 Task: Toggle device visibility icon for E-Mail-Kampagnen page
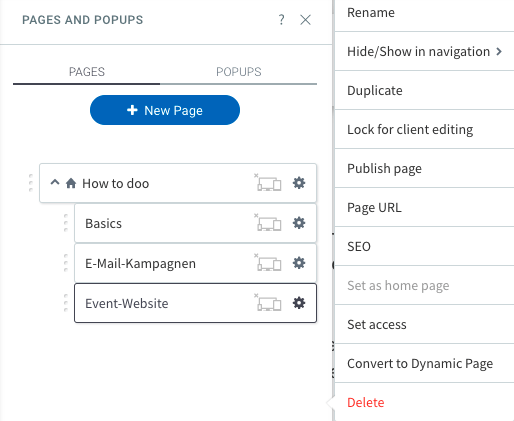click(x=268, y=263)
